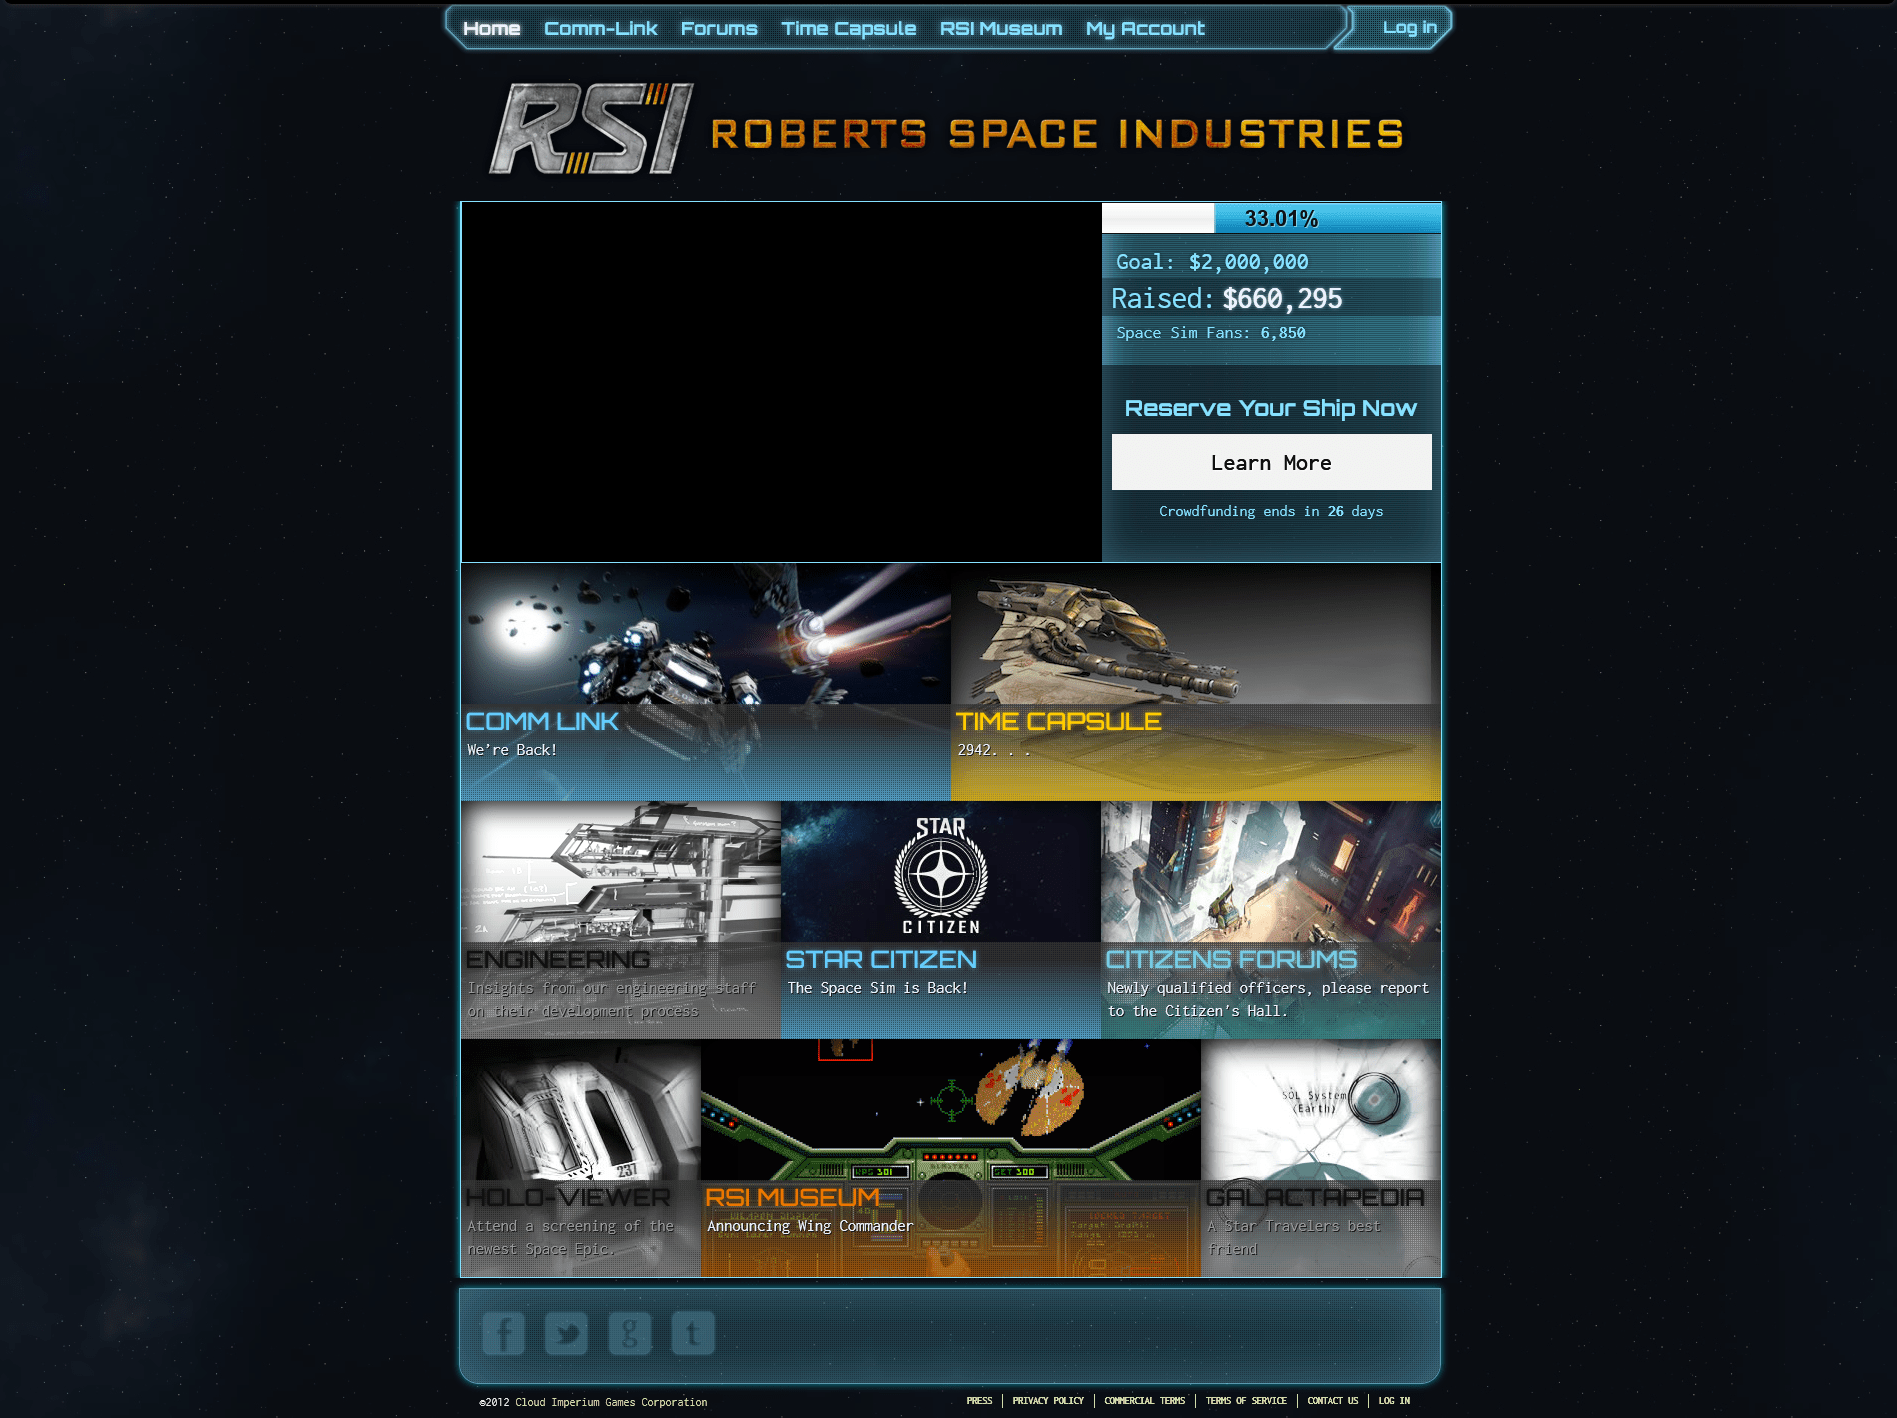
Task: Click 'Newly qualified officers' forum description
Action: click(1268, 999)
